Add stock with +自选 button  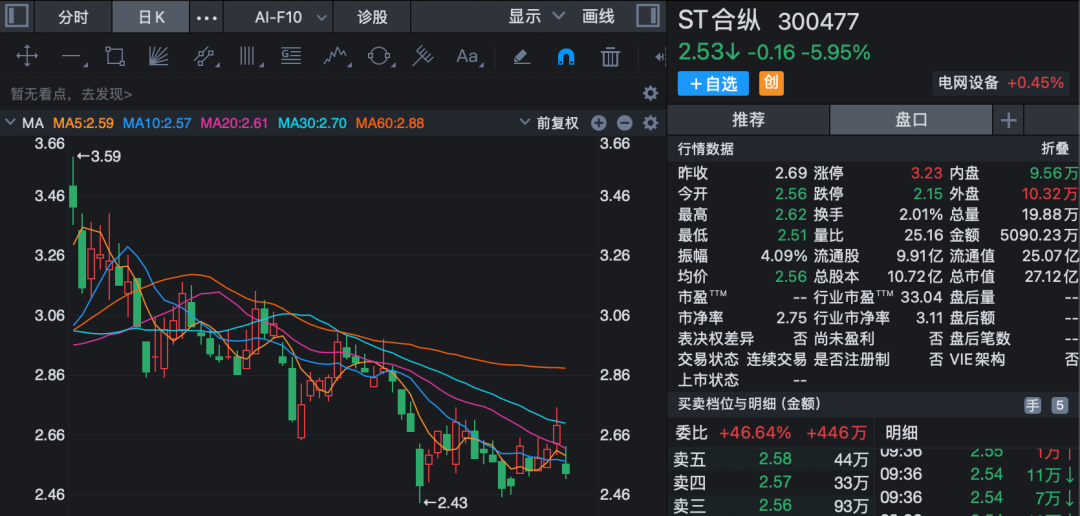[x=713, y=84]
